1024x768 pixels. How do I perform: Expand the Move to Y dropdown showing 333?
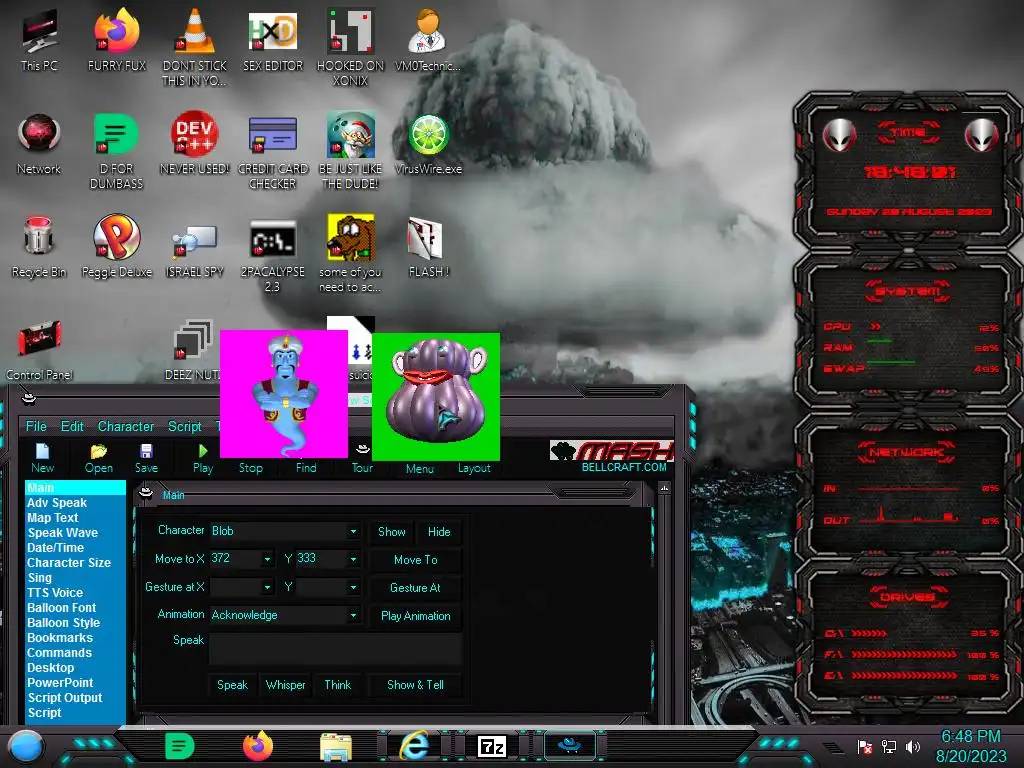click(353, 559)
